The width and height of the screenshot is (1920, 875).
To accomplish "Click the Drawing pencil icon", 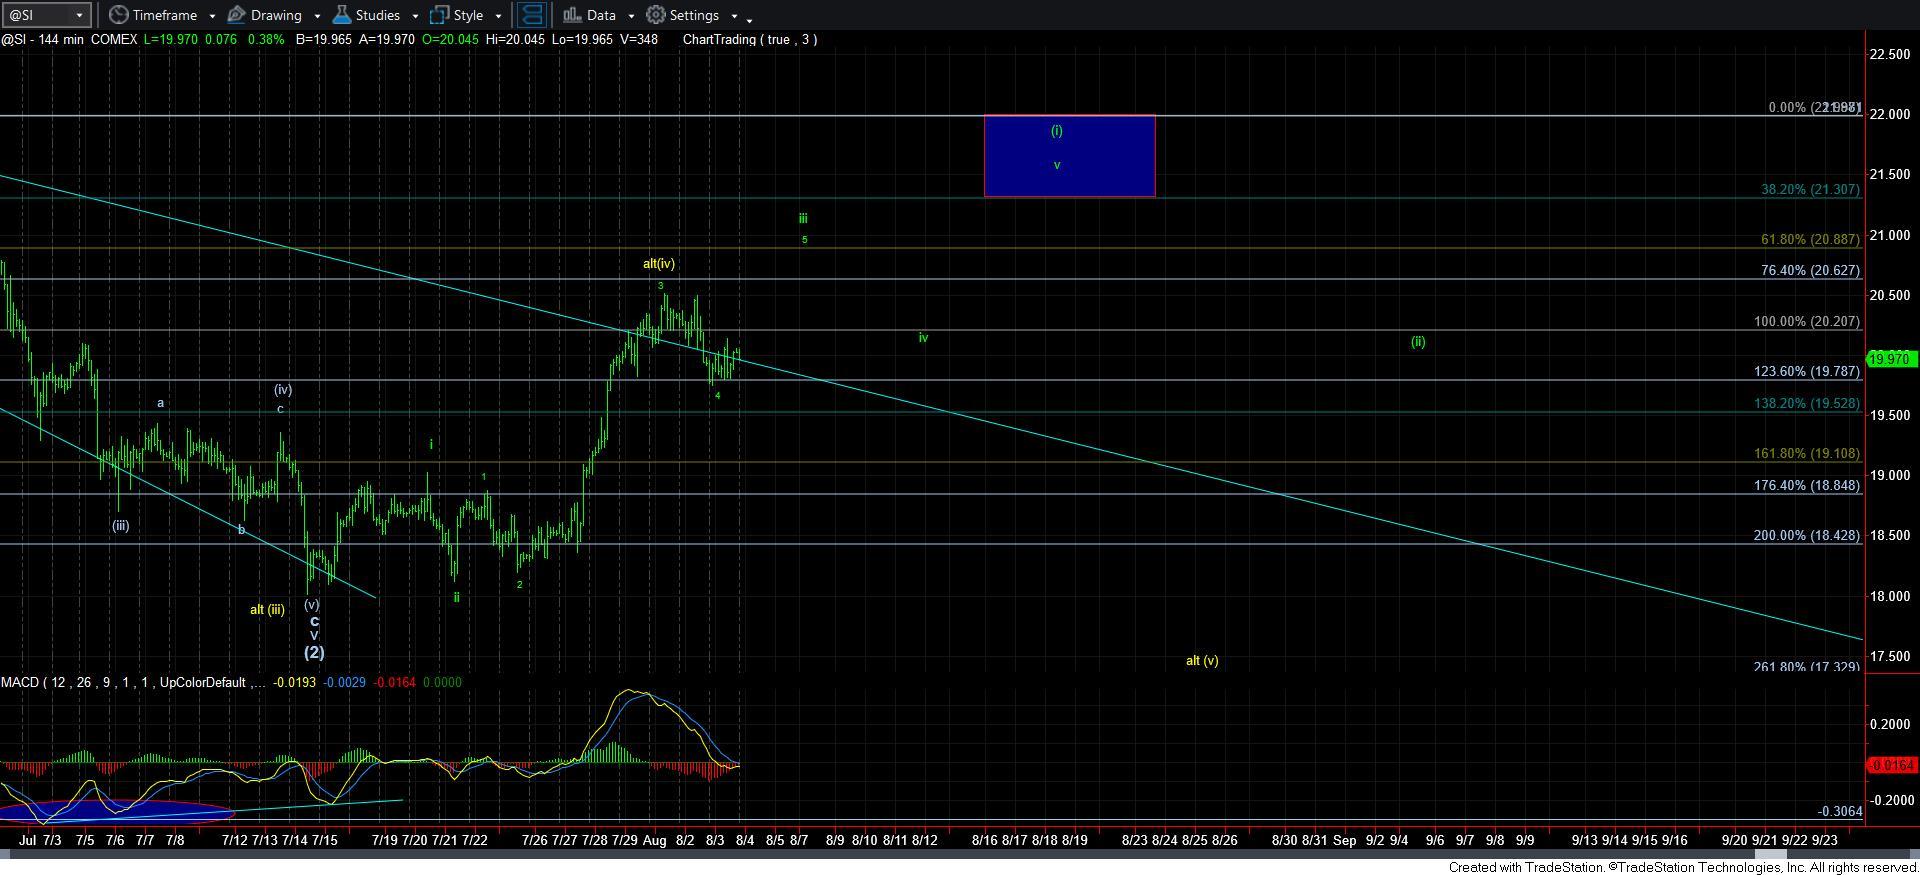I will pyautogui.click(x=237, y=15).
